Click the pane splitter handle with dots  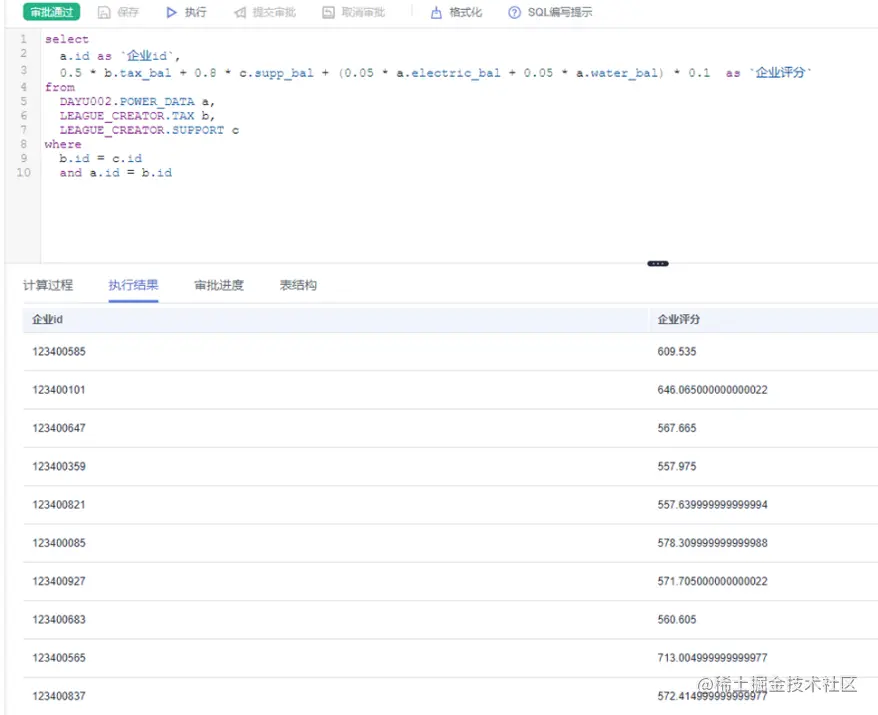pos(658,263)
